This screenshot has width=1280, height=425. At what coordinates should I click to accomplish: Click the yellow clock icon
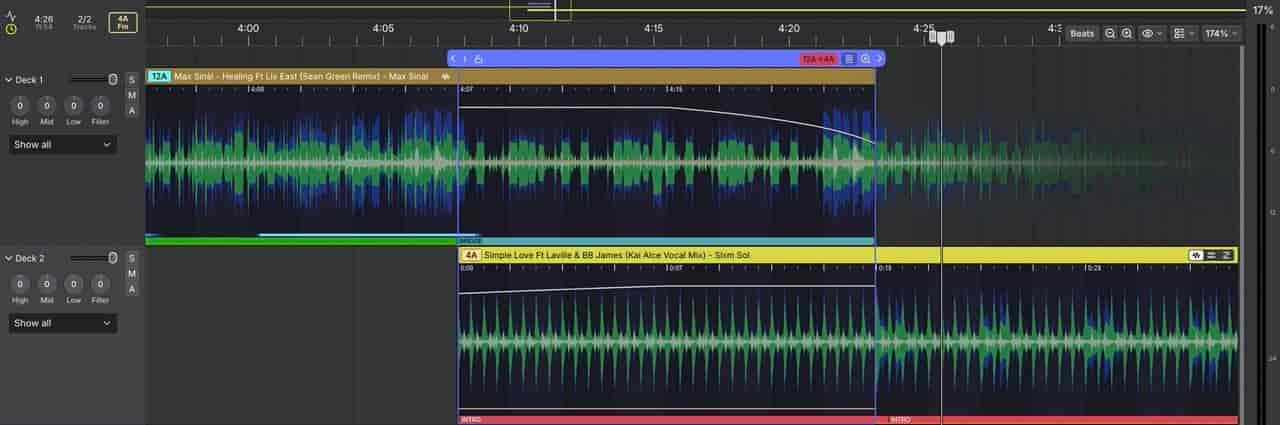click(x=11, y=29)
